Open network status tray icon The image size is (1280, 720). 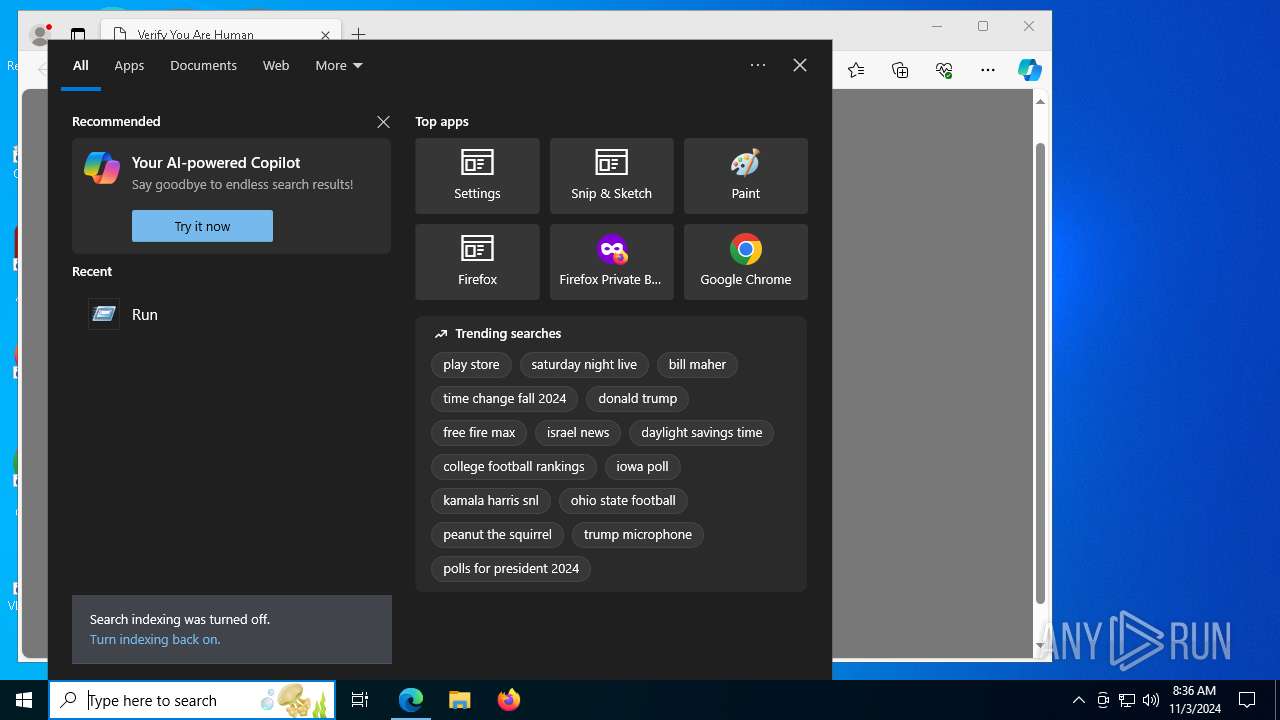pos(1127,700)
